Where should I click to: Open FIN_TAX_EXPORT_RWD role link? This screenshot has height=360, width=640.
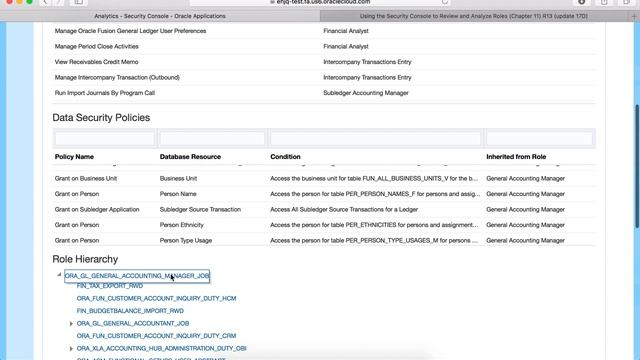pos(110,286)
